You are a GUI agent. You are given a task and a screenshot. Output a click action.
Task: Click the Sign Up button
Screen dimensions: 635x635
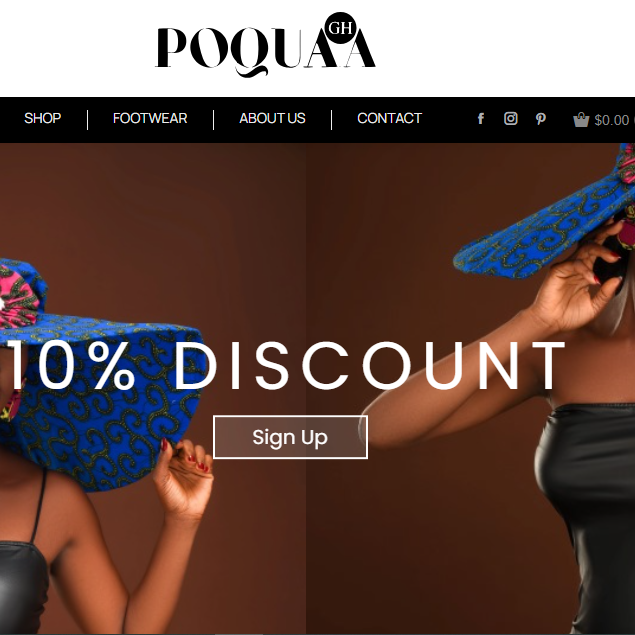[290, 437]
